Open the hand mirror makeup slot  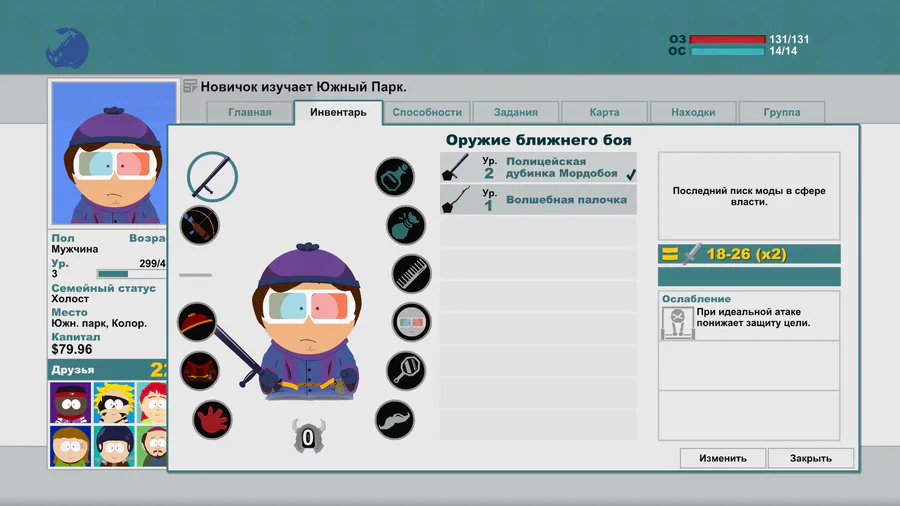(406, 371)
